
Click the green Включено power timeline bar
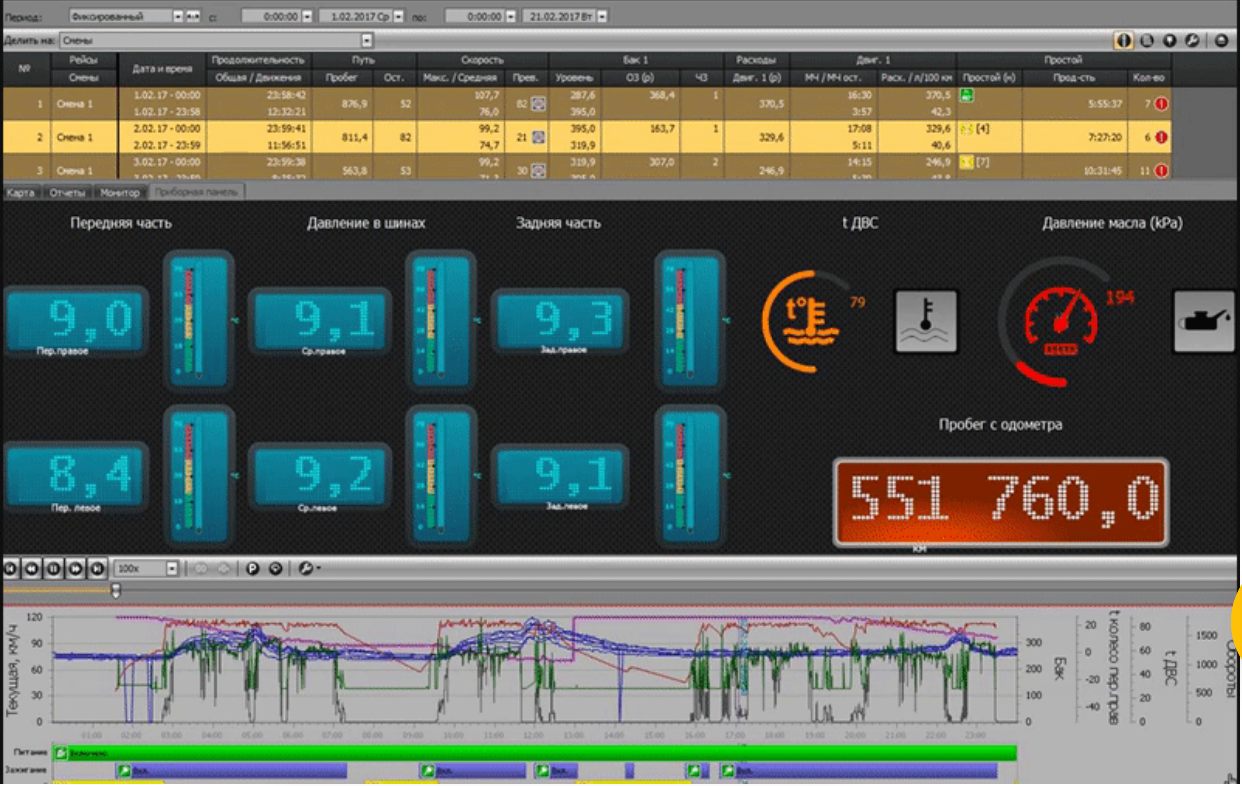point(535,752)
